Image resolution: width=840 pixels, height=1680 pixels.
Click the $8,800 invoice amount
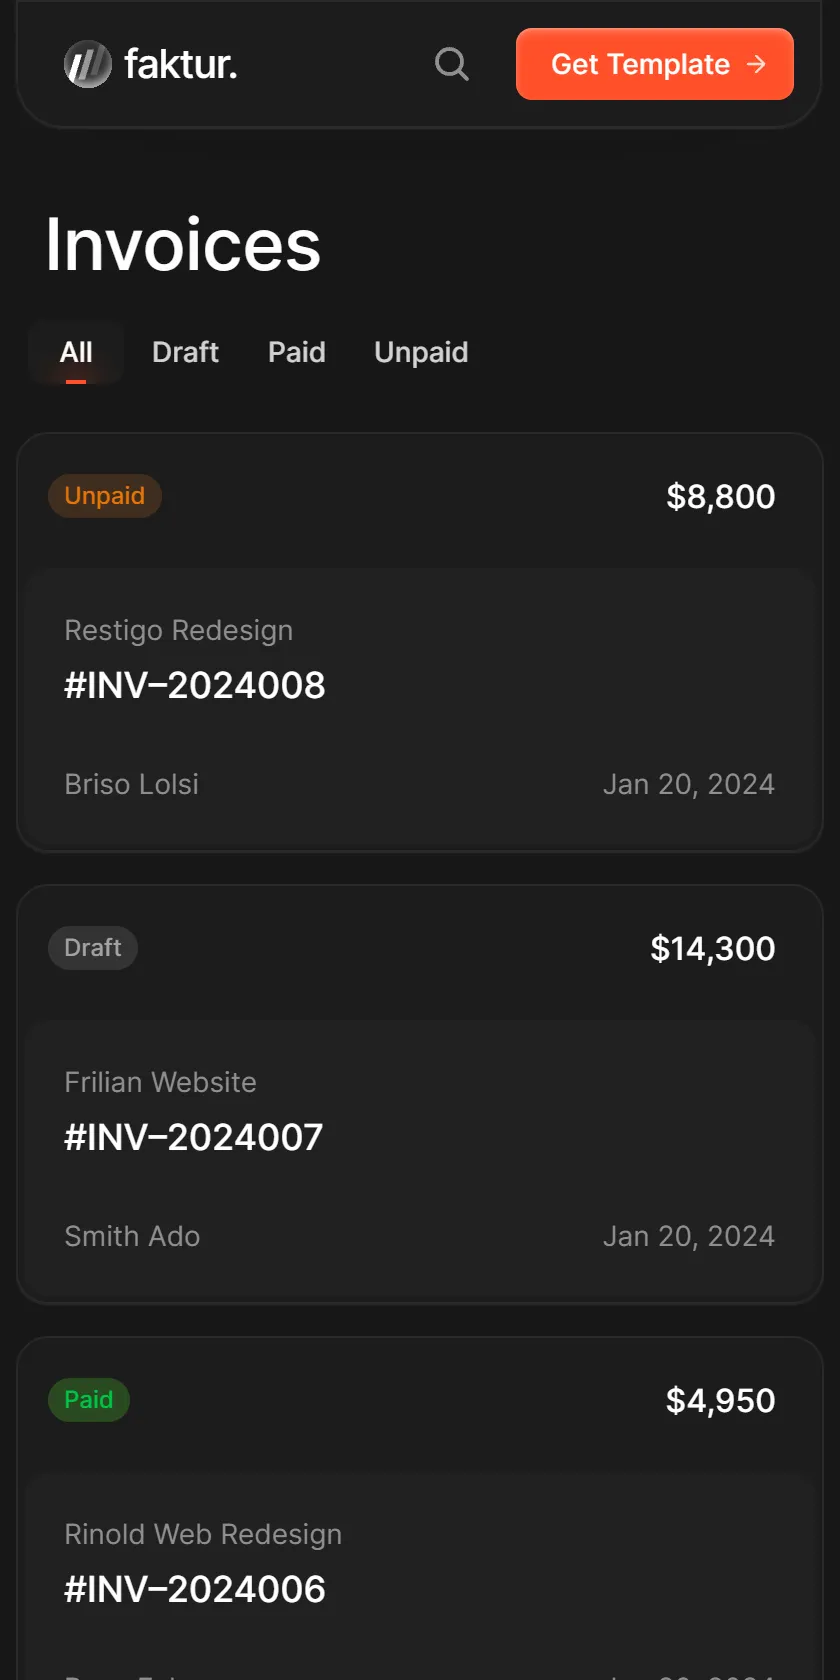(x=721, y=496)
